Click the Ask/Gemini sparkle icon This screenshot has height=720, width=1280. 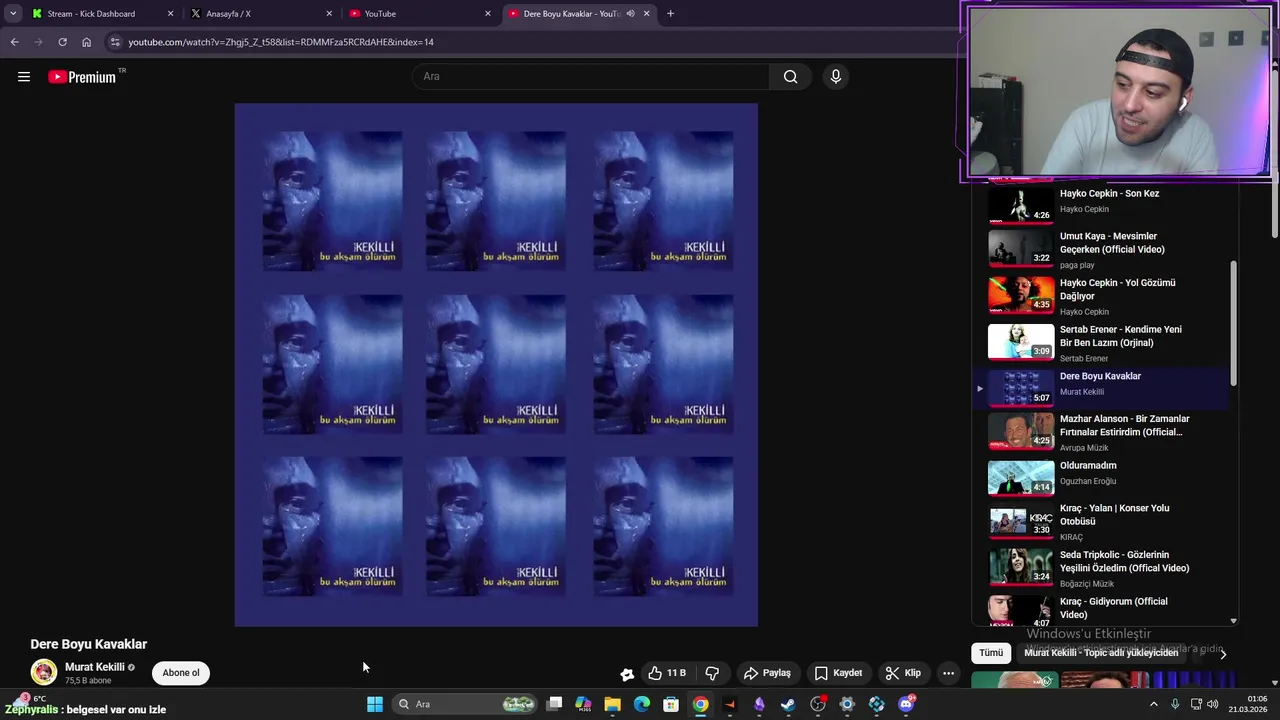click(627, 674)
